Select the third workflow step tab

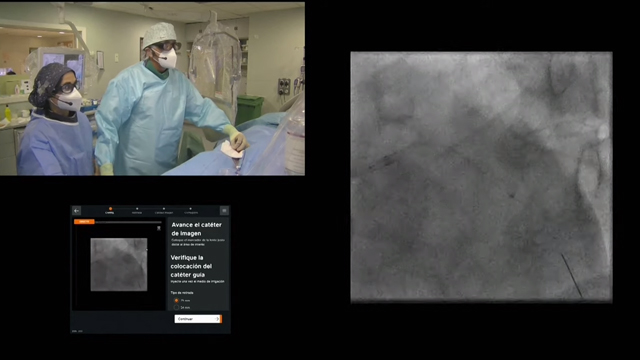pos(164,211)
